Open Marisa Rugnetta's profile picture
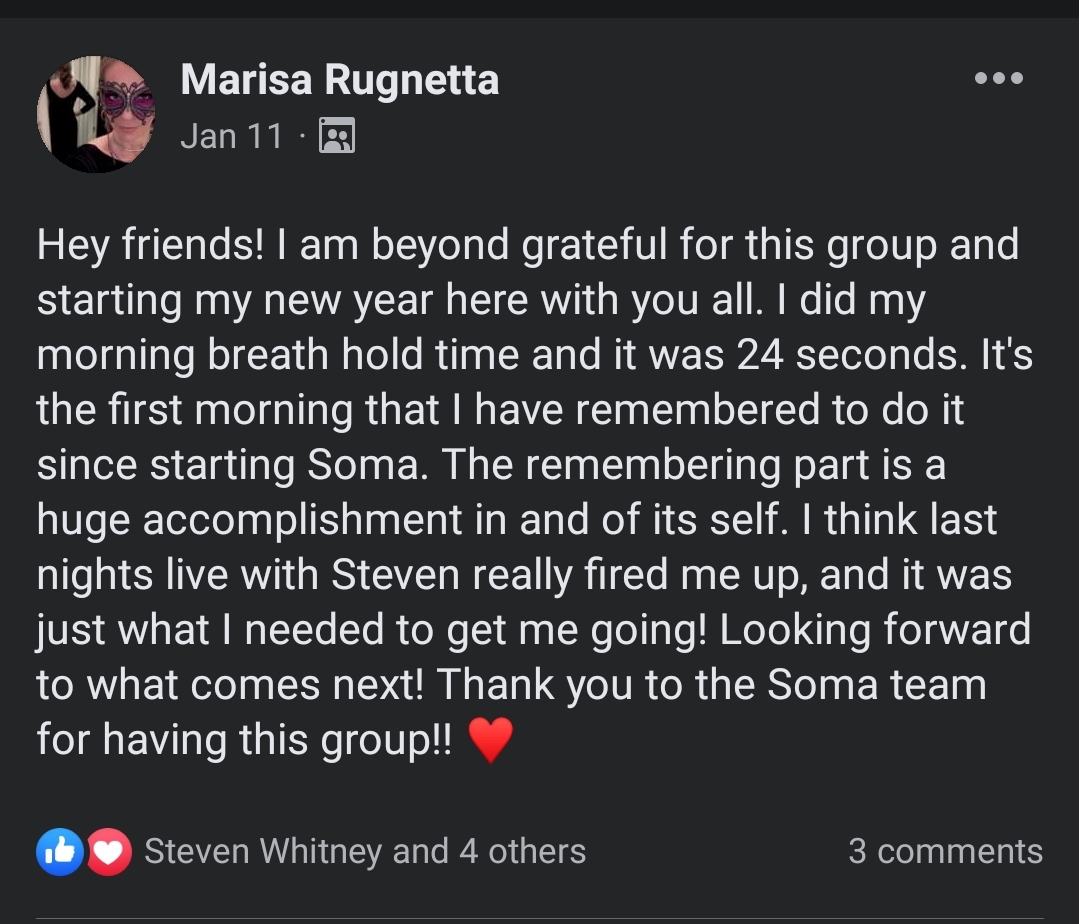 click(x=96, y=114)
